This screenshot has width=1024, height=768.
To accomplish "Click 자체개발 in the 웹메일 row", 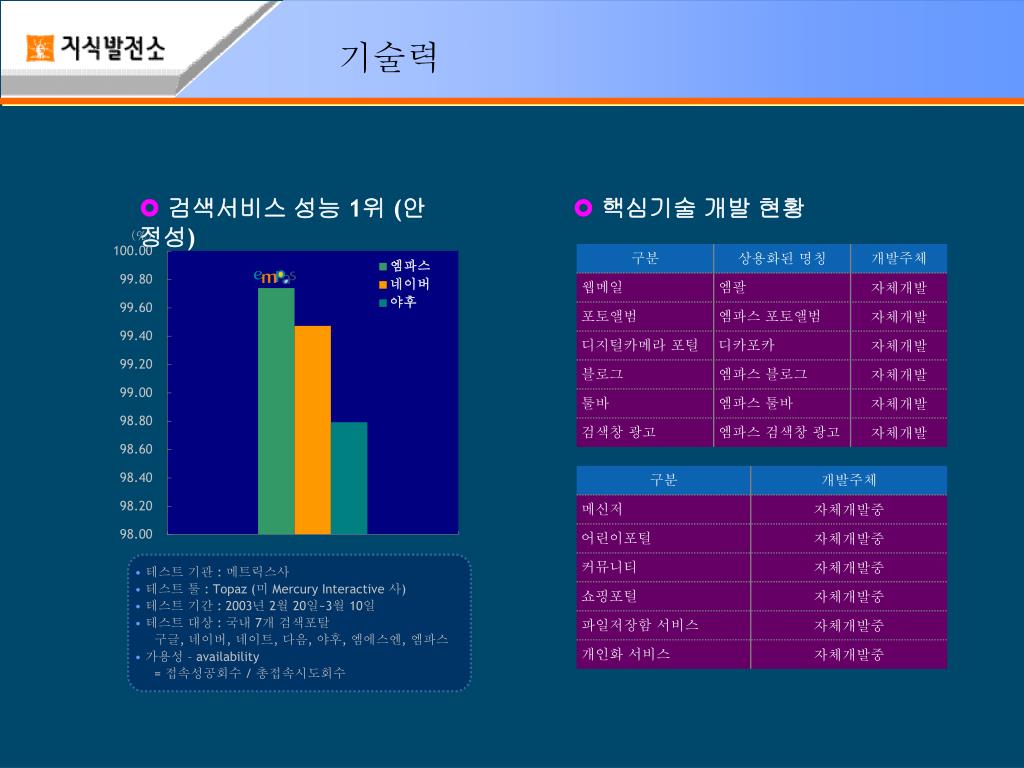I will (899, 288).
